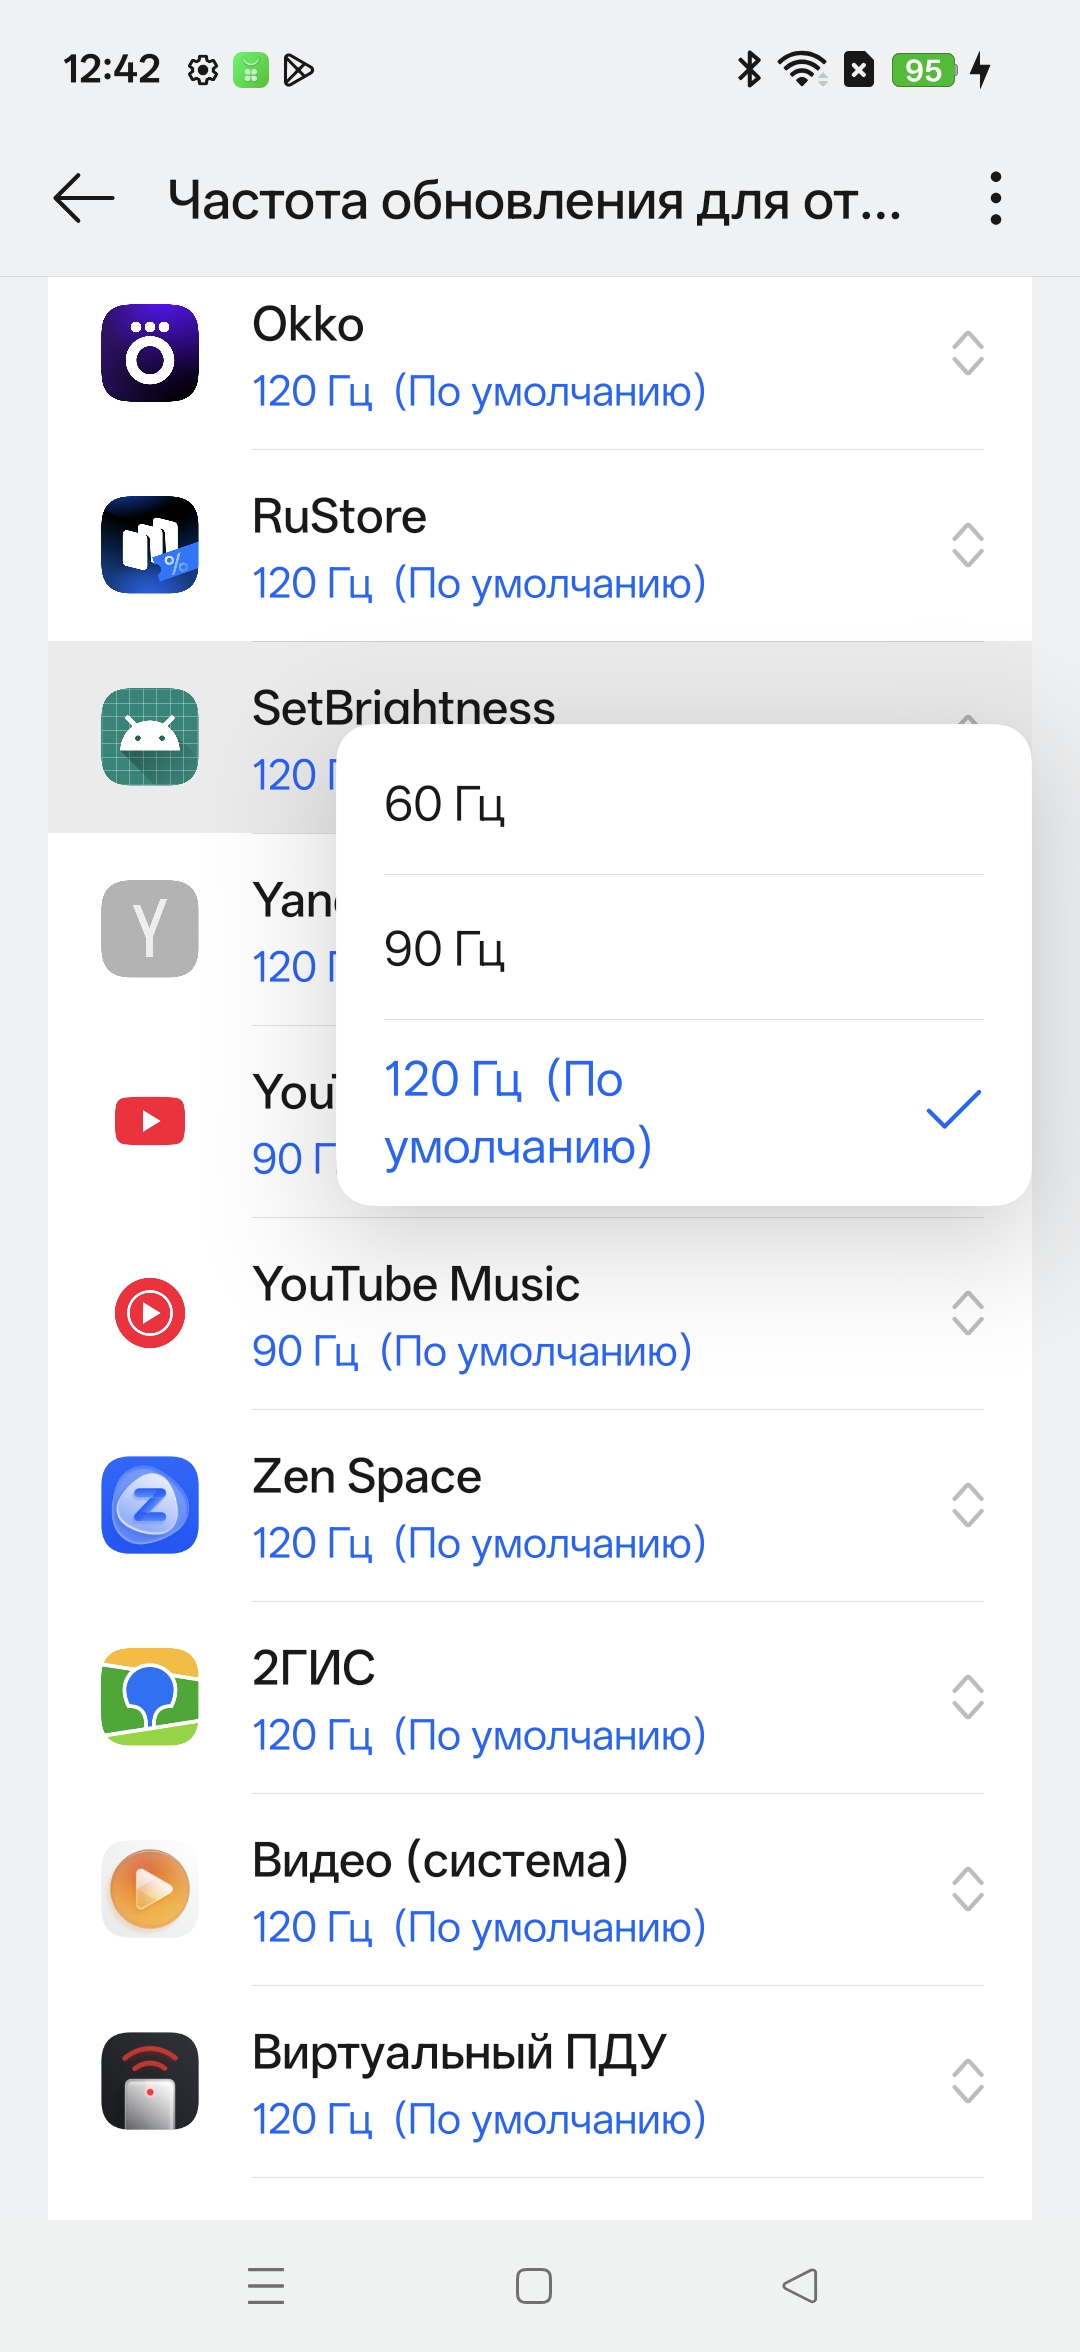This screenshot has width=1080, height=2352.
Task: Open YouTube Music refresh rate dropdown
Action: [x=967, y=1313]
